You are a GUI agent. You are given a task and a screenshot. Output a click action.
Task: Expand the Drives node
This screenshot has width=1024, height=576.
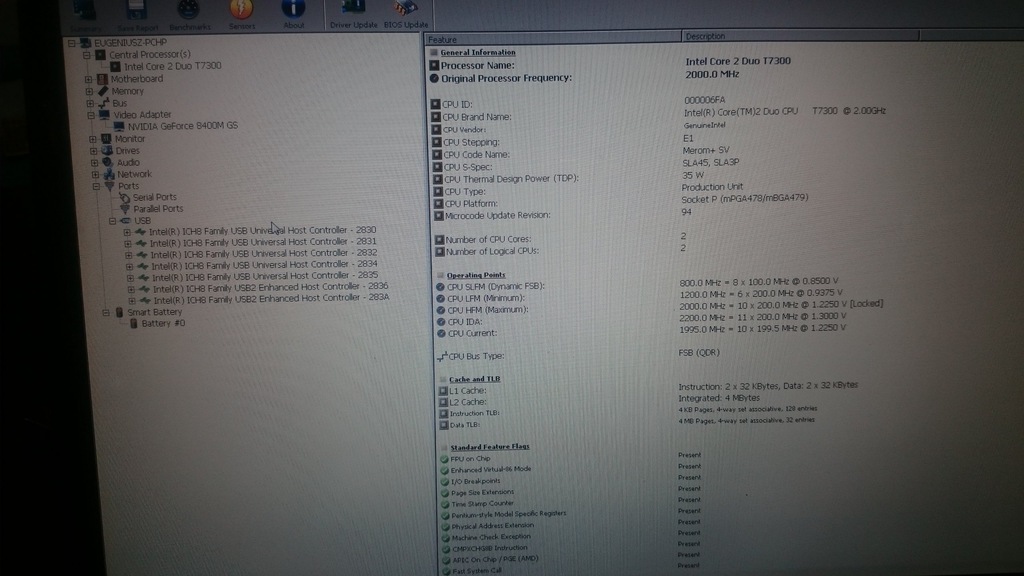[93, 151]
